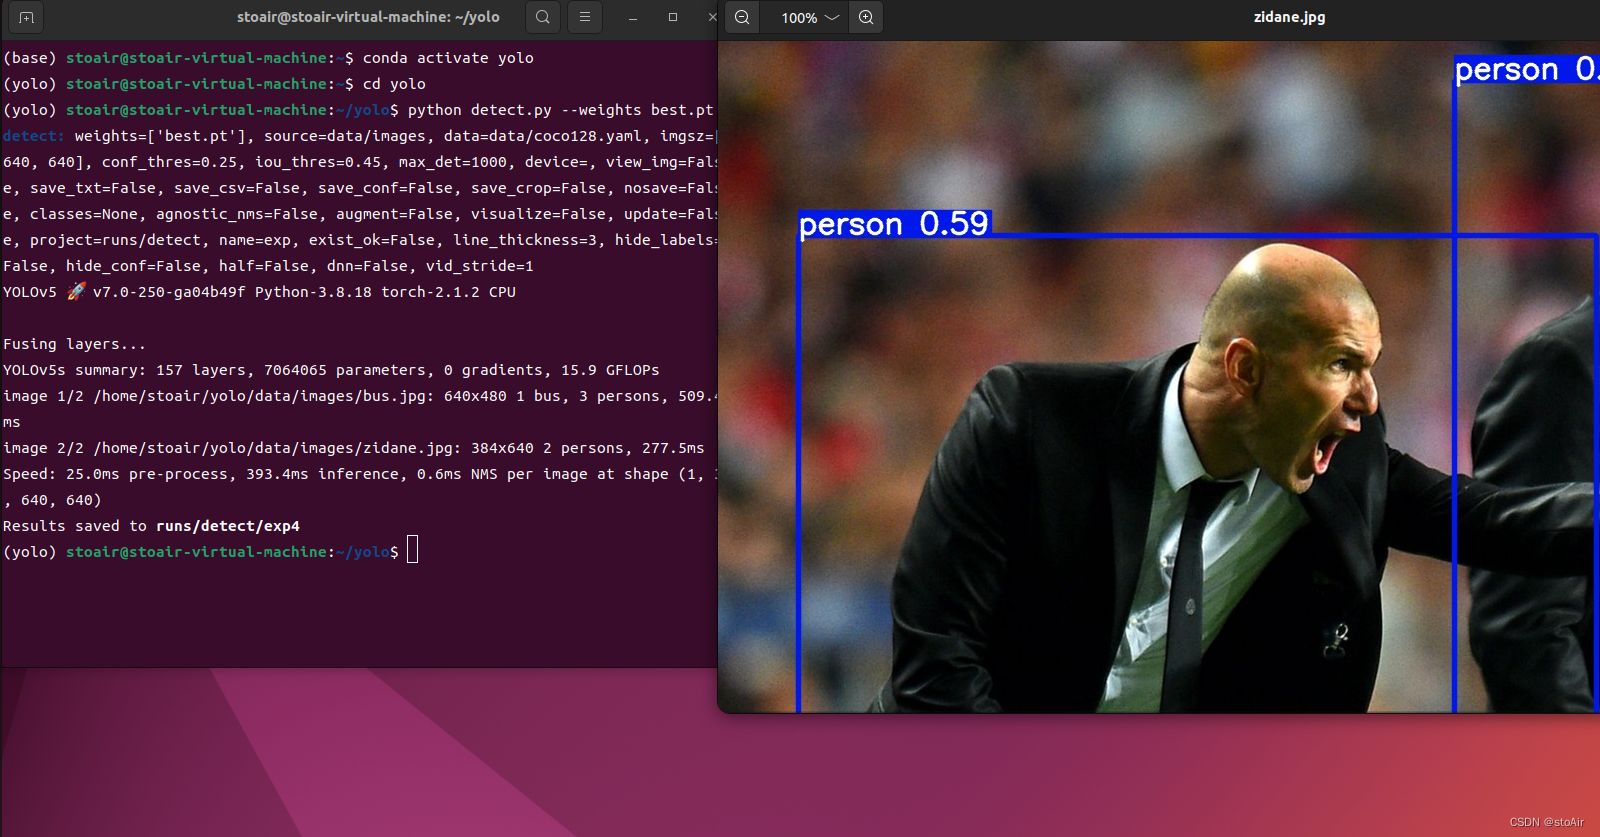The height and width of the screenshot is (837, 1600).
Task: Click 'python detect.py --weights best.pt' command
Action: (x=560, y=110)
